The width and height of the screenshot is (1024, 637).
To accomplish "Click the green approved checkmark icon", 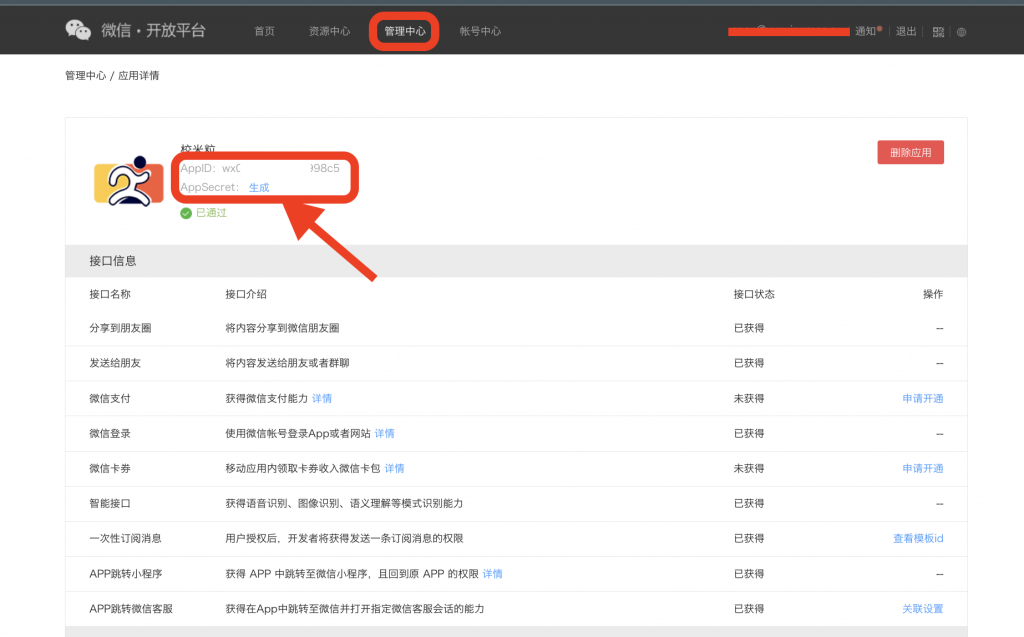I will 185,213.
